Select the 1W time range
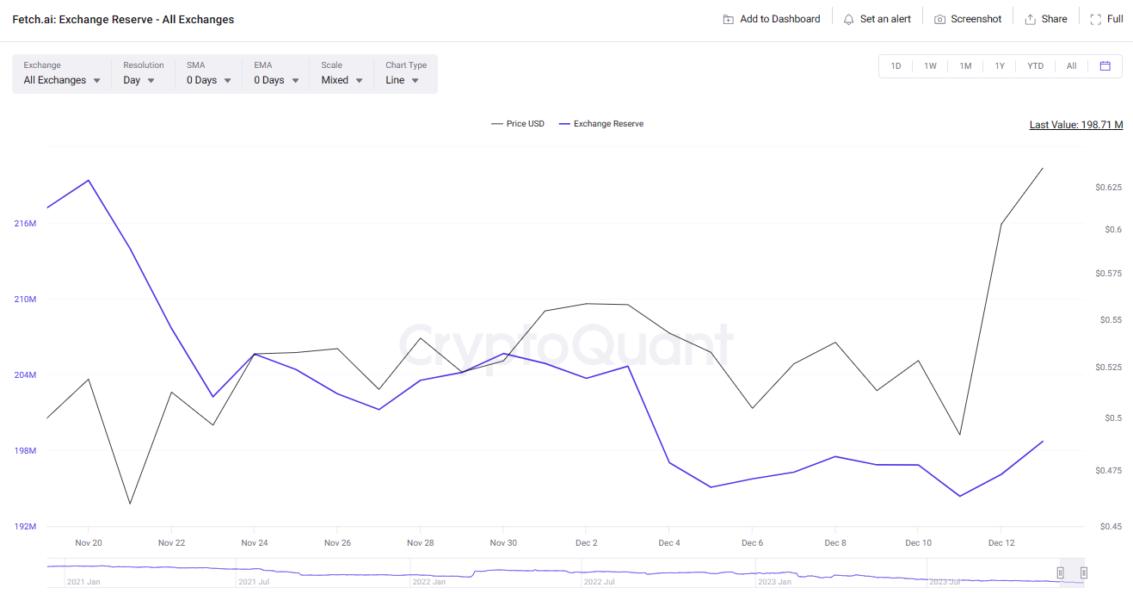 (930, 66)
